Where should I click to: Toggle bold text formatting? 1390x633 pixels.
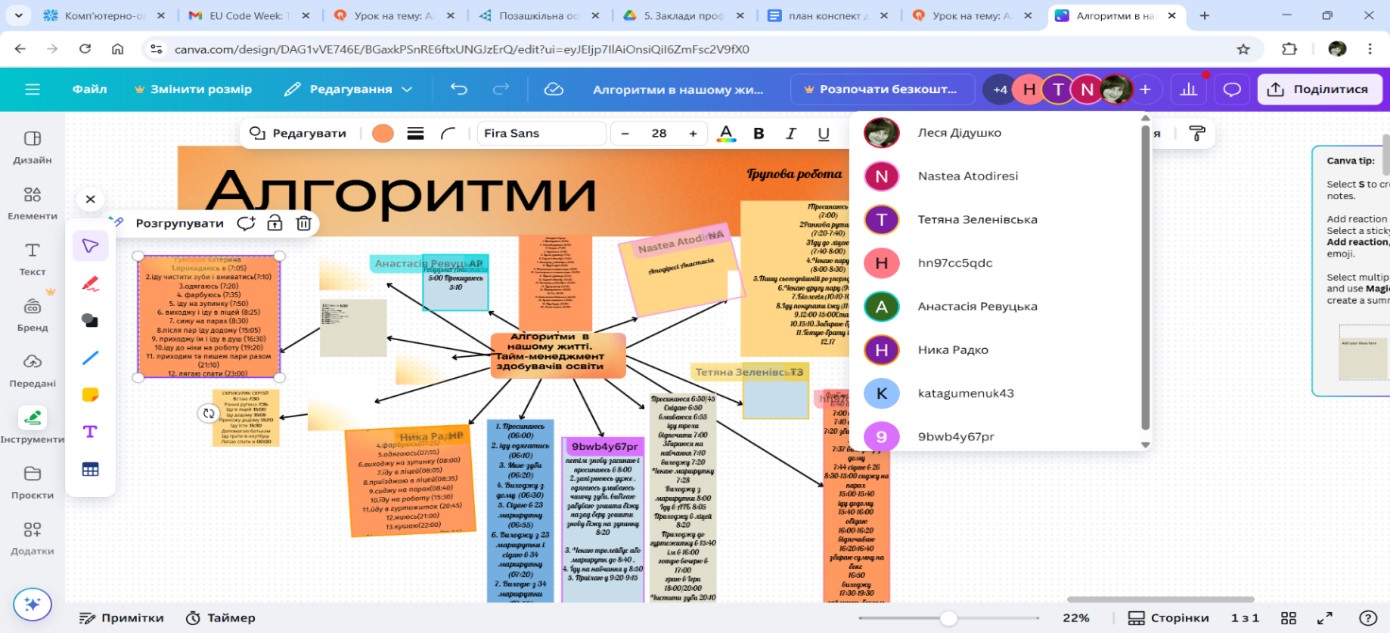(759, 134)
